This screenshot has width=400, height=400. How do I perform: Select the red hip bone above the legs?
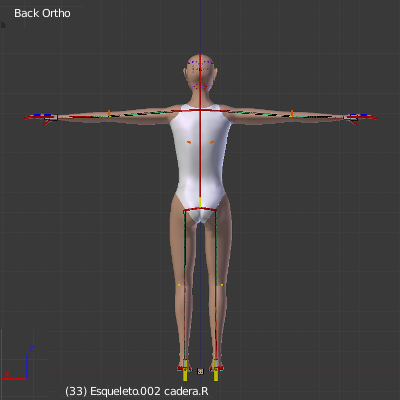point(200,209)
